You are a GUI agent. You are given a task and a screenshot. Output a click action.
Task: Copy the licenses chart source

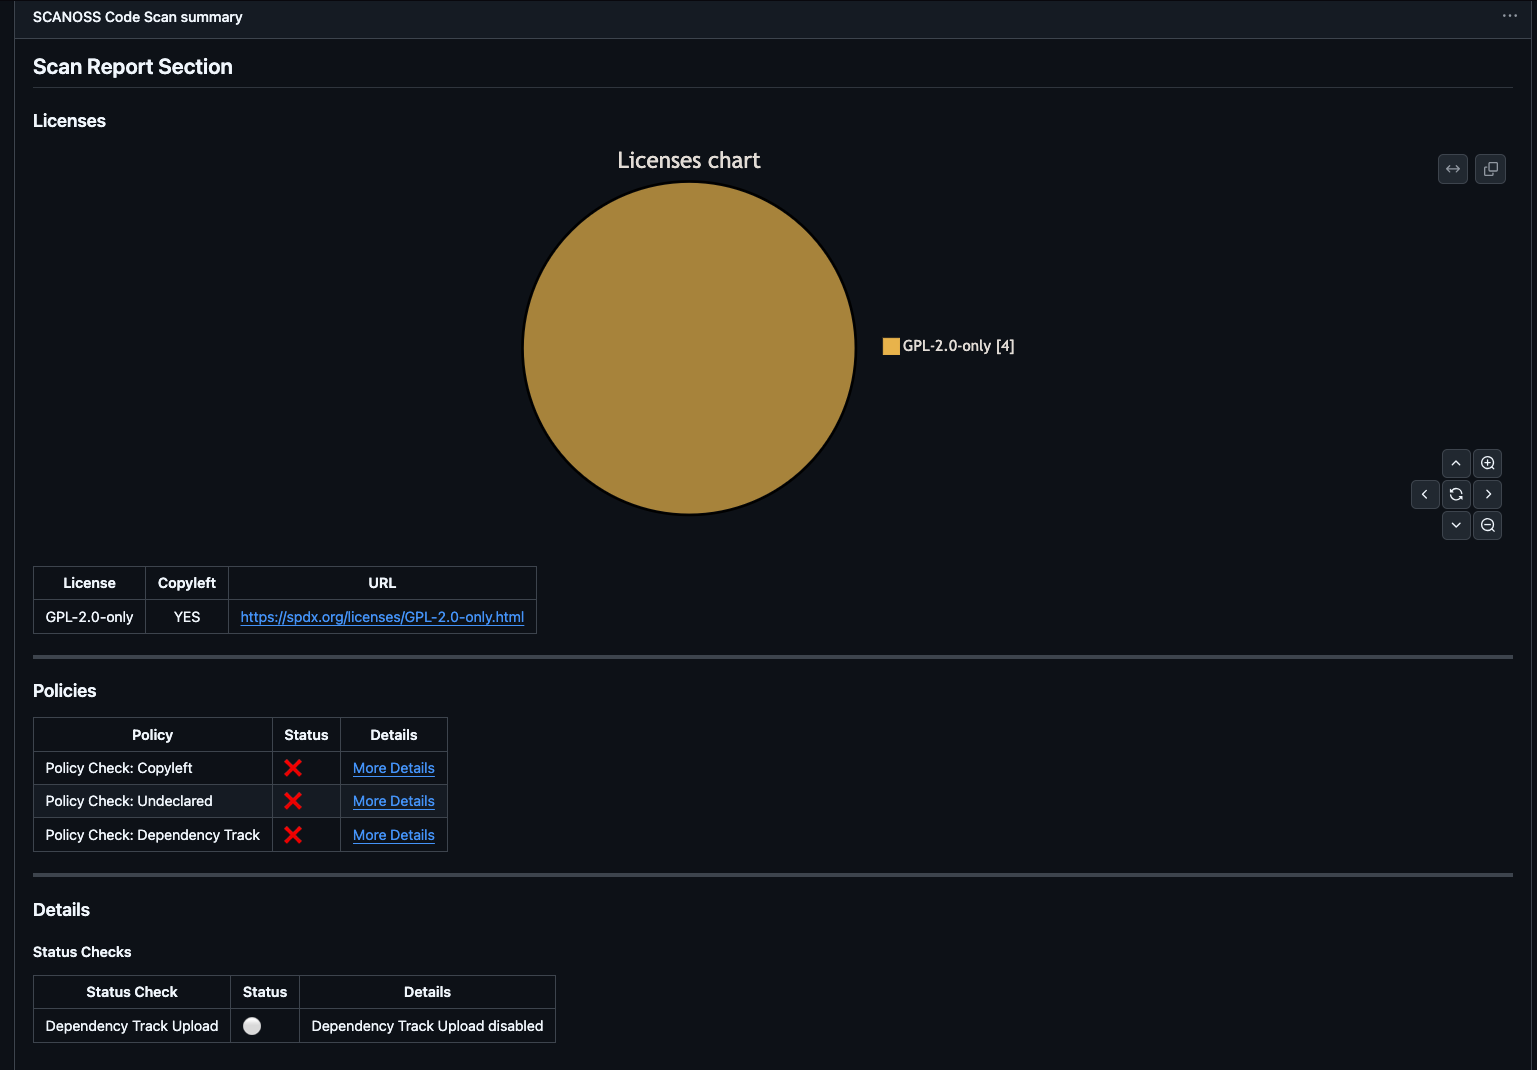[x=1490, y=169]
